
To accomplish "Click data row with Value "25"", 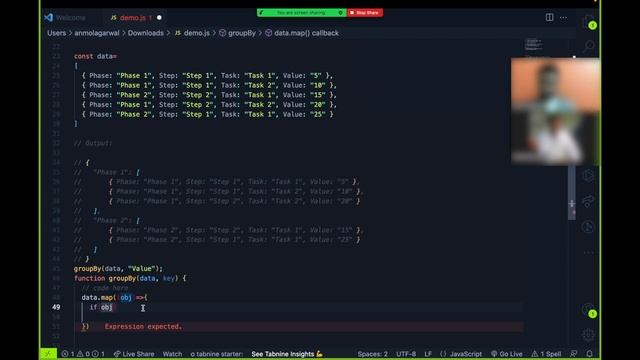I will click(x=207, y=114).
